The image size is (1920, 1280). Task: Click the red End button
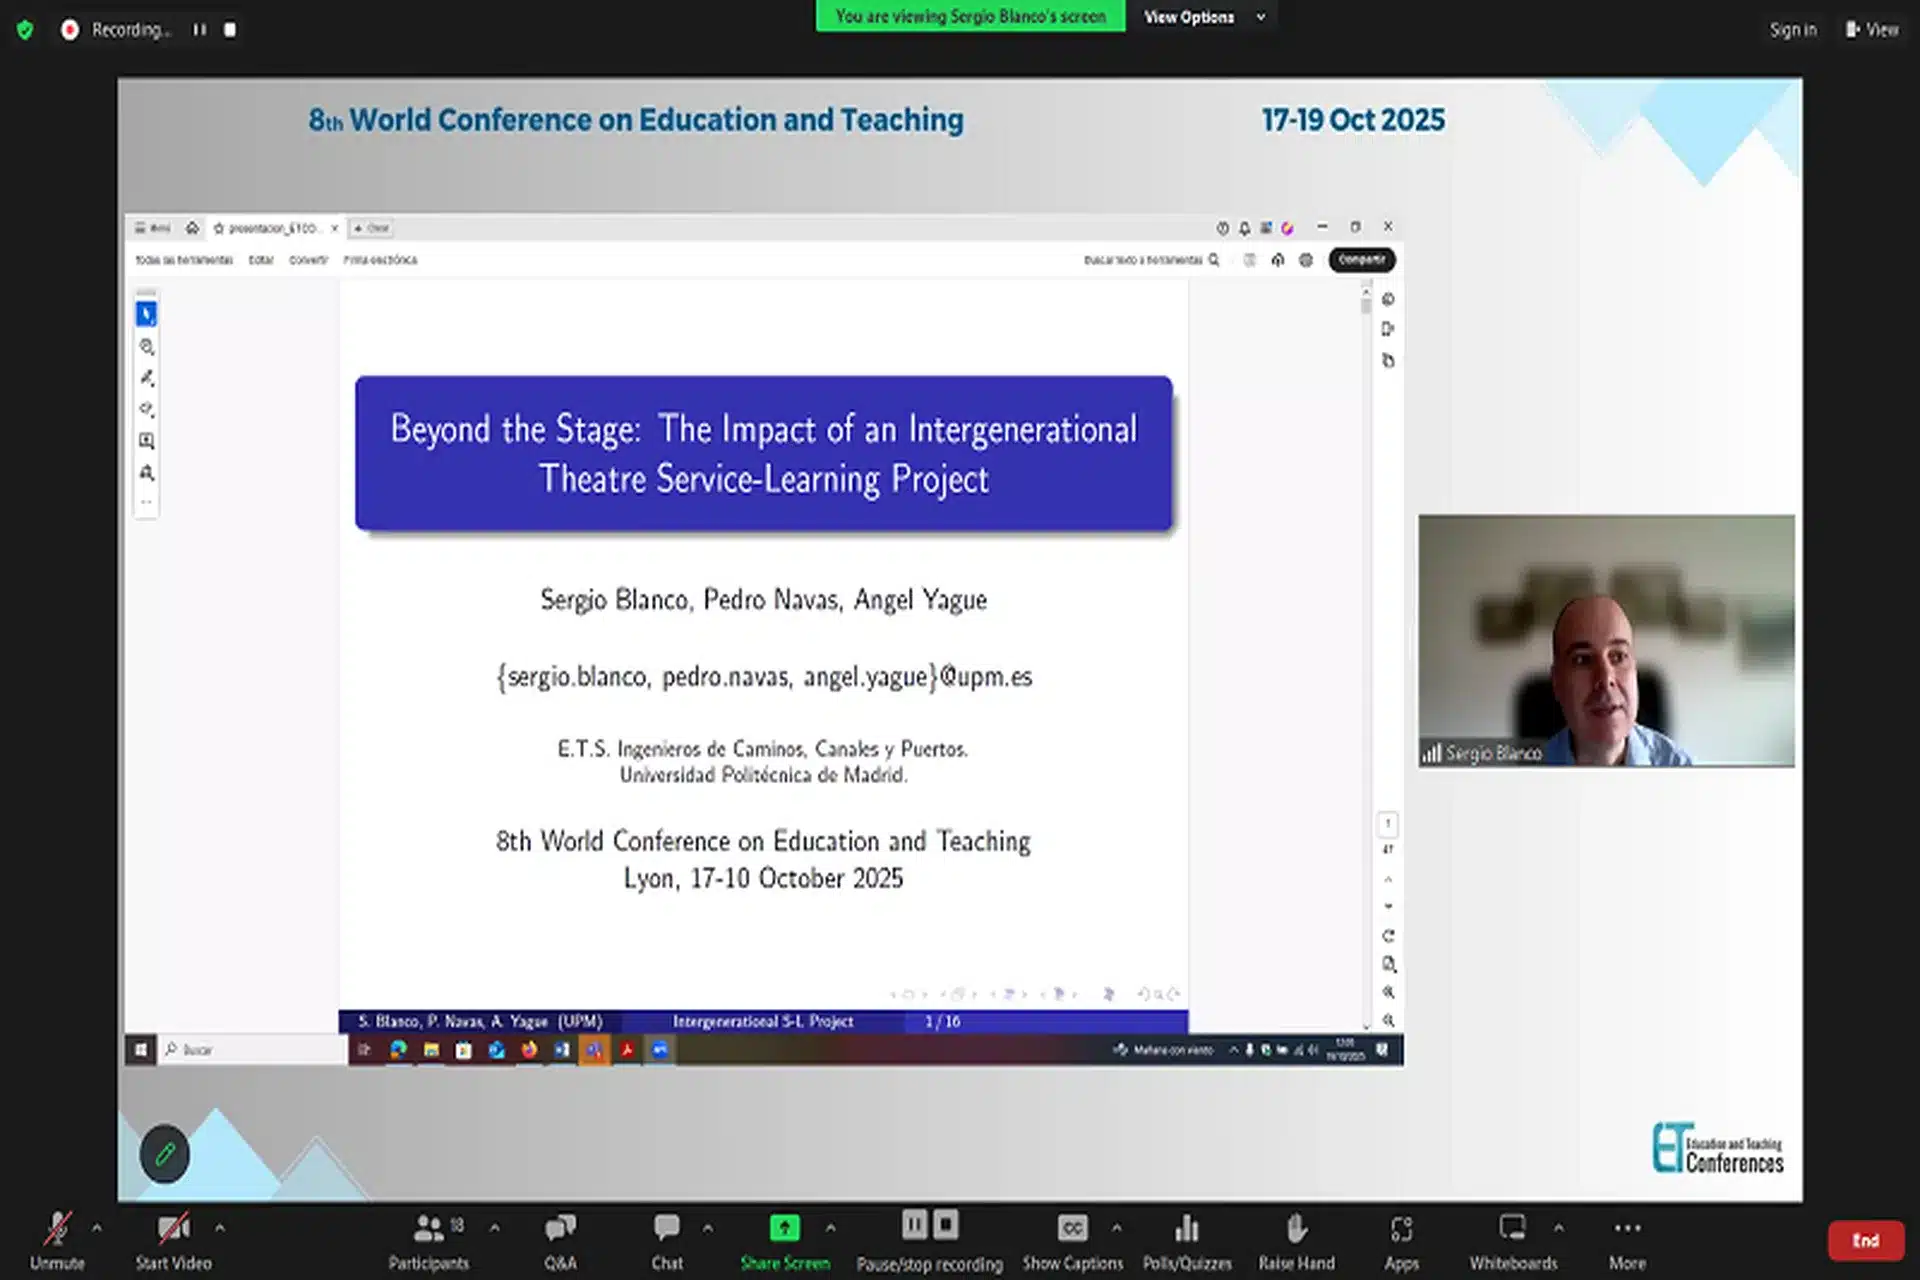pyautogui.click(x=1865, y=1240)
